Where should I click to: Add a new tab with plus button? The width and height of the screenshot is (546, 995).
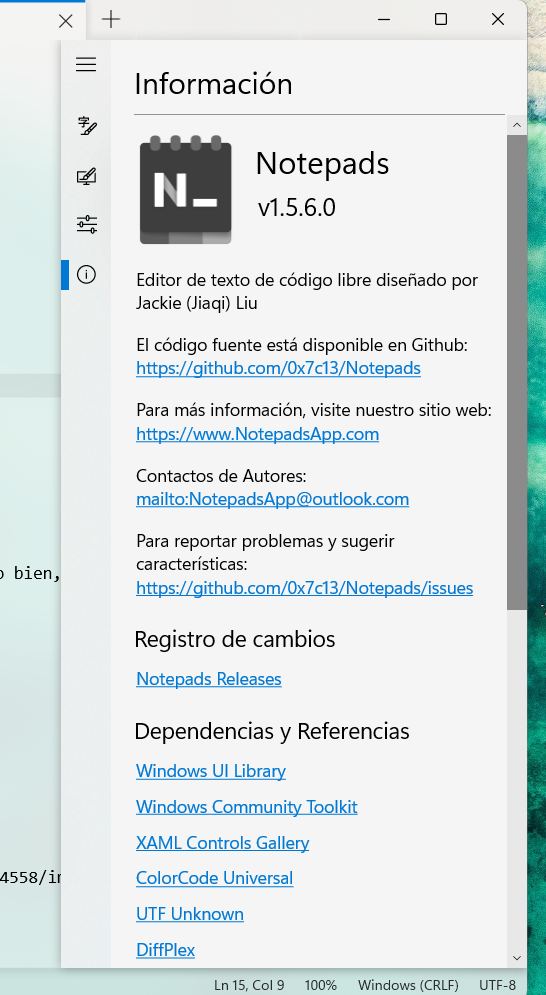click(111, 19)
